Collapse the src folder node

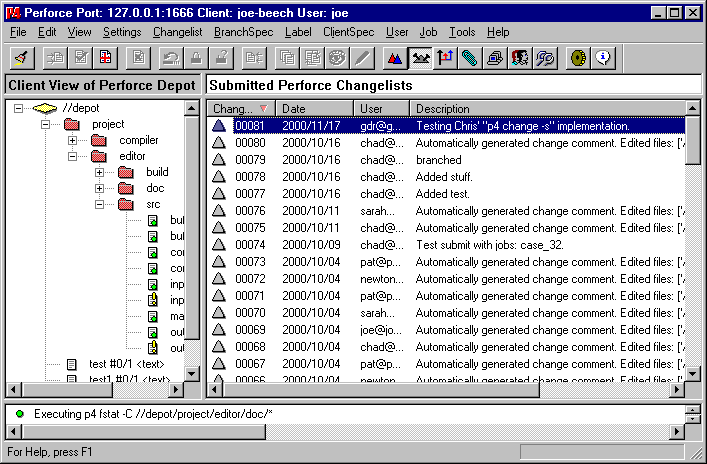click(100, 204)
